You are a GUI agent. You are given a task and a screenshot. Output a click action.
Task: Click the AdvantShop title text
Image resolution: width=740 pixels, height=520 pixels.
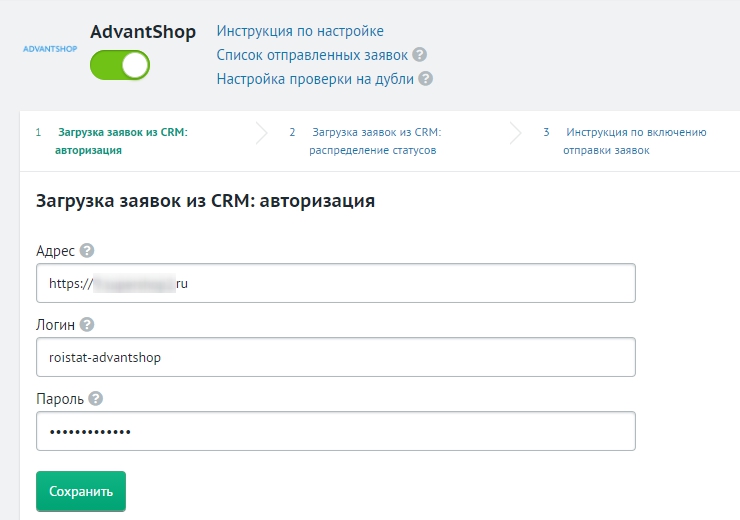tap(143, 32)
